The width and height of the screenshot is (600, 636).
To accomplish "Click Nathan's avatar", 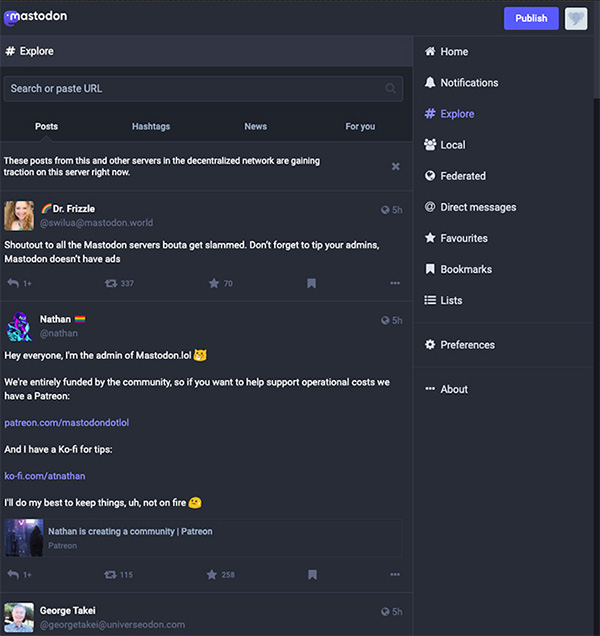I will (19, 327).
